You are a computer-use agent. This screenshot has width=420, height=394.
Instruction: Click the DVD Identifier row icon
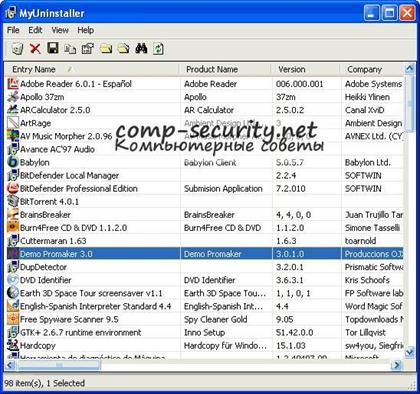coord(13,280)
